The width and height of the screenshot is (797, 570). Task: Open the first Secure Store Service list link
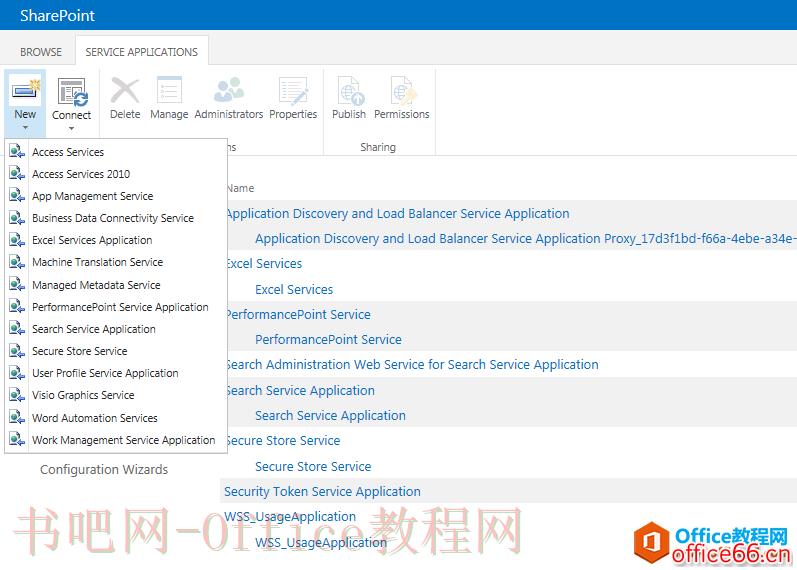tap(284, 440)
